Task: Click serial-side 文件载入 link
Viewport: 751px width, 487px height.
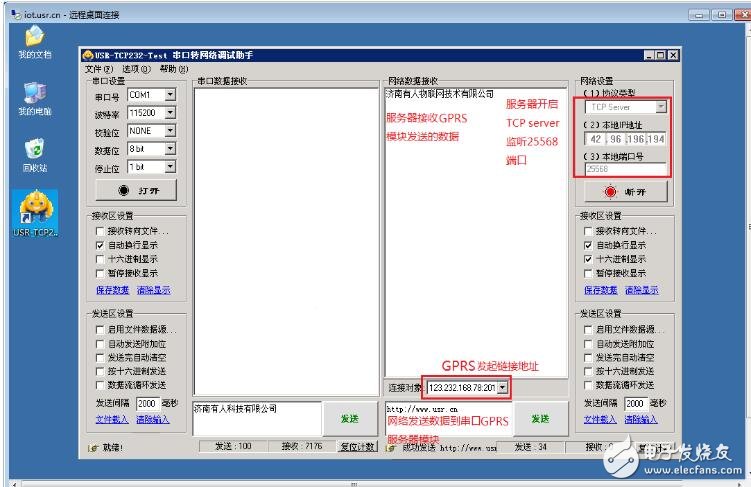Action: click(112, 419)
